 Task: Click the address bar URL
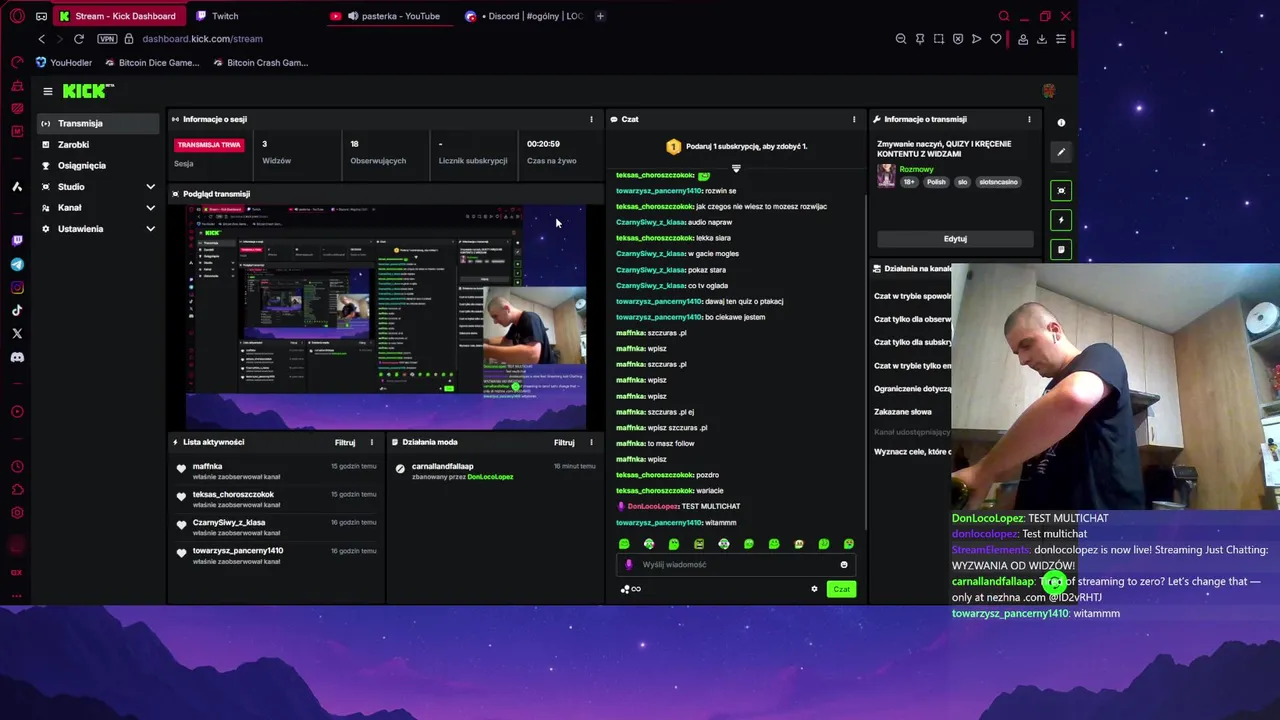(x=202, y=39)
